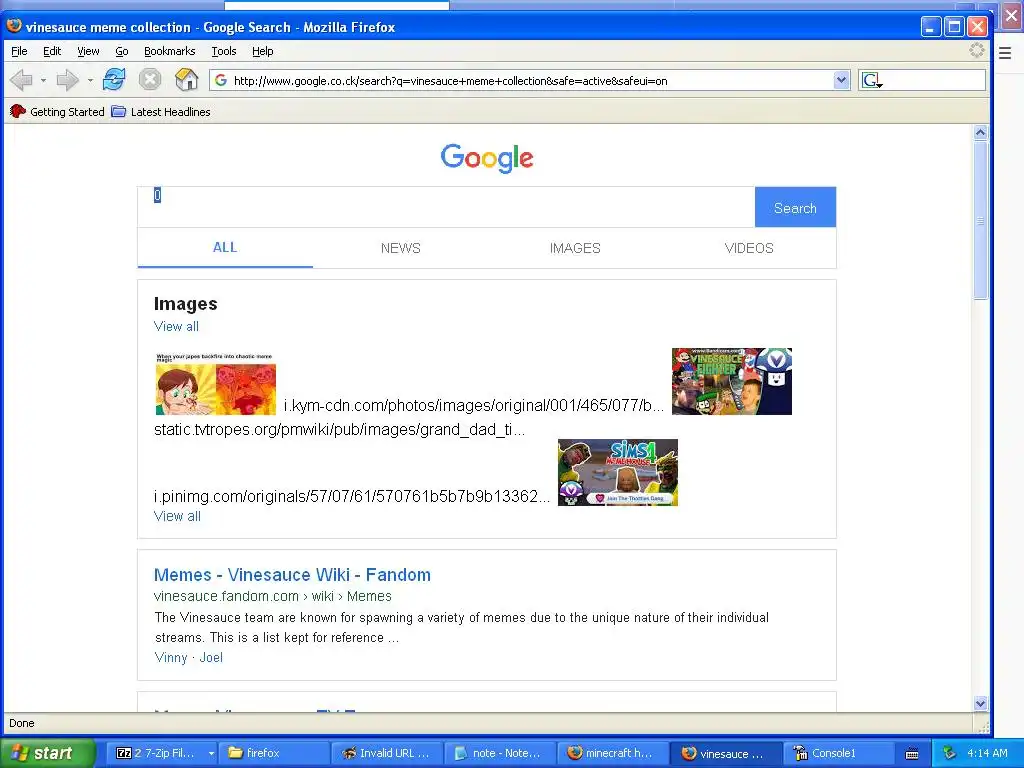The image size is (1024, 768).
Task: Switch to the NEWS tab
Action: point(400,248)
